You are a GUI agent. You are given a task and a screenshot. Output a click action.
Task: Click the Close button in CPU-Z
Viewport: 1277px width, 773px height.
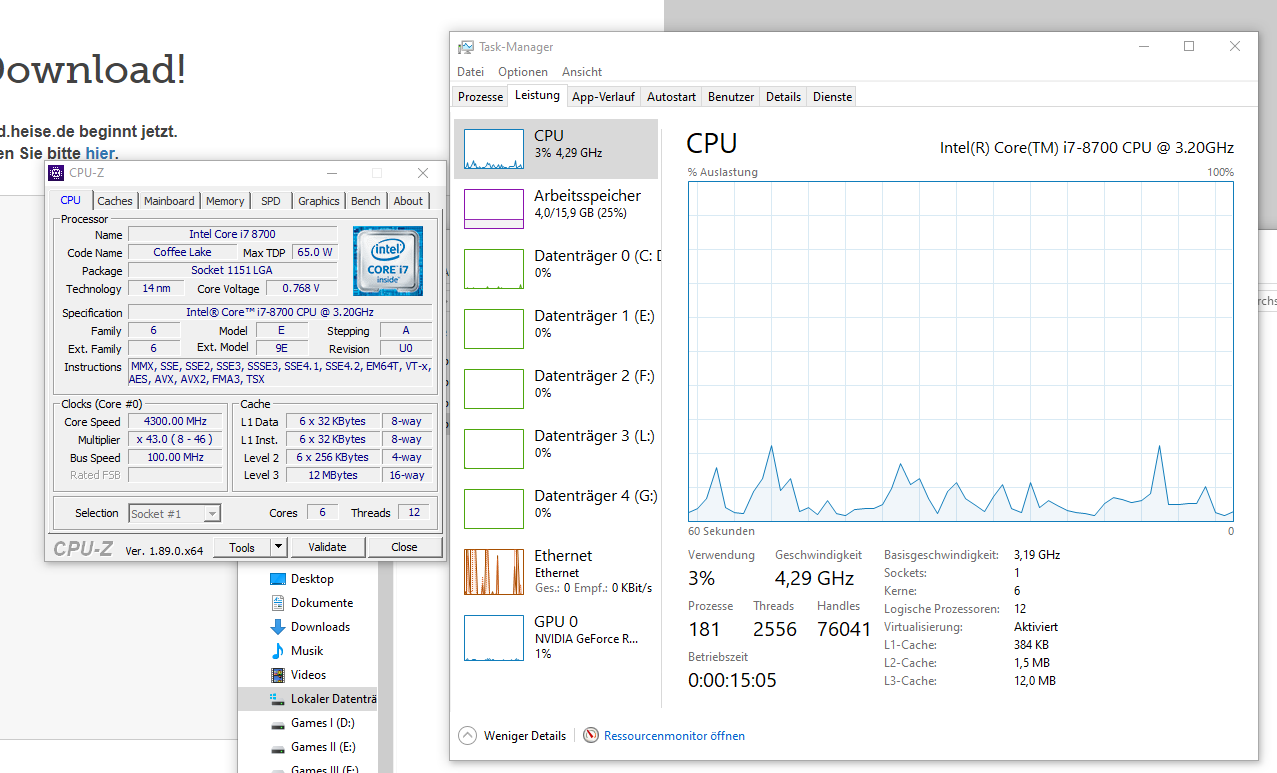click(404, 547)
